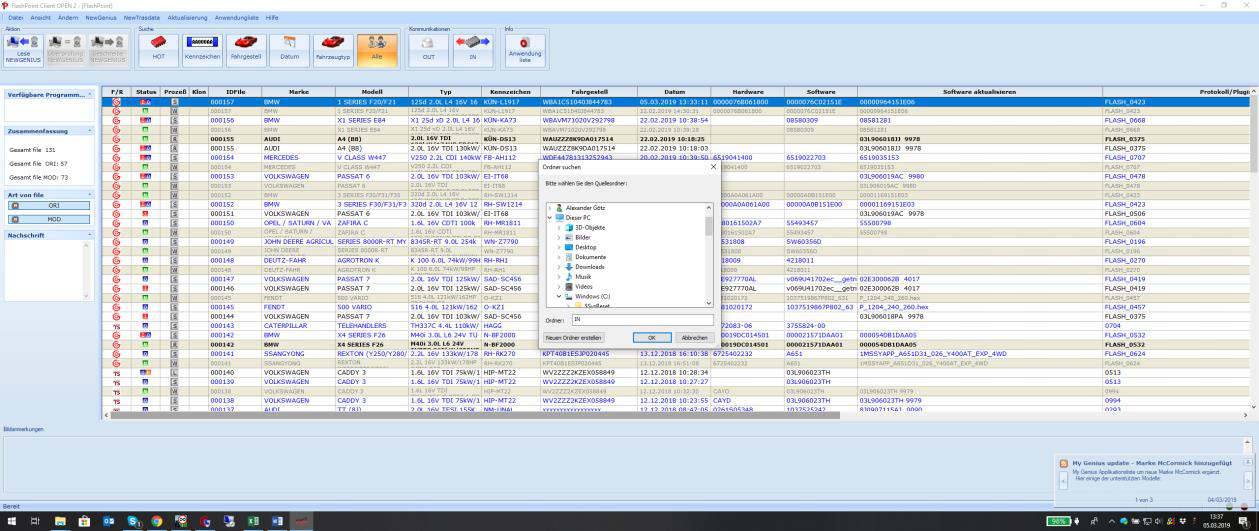
Task: Expand the Bilder folder node
Action: [559, 237]
